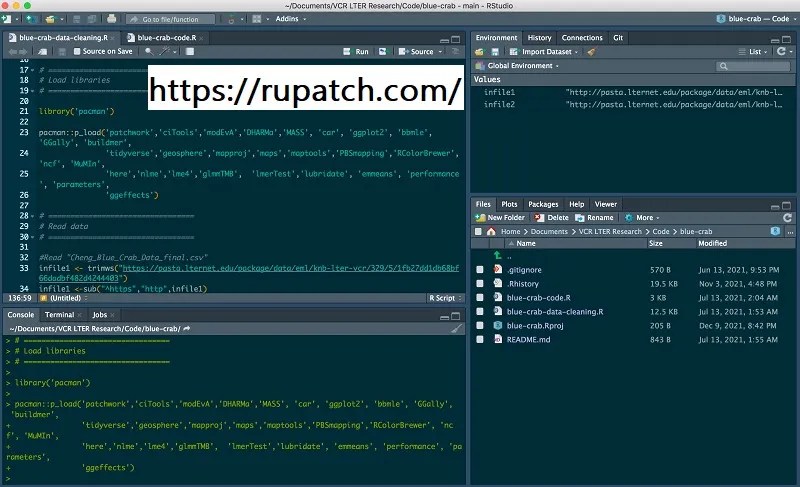800x487 pixels.
Task: Click VCR LTER Research in the Files breadcrumb
Action: click(x=610, y=232)
